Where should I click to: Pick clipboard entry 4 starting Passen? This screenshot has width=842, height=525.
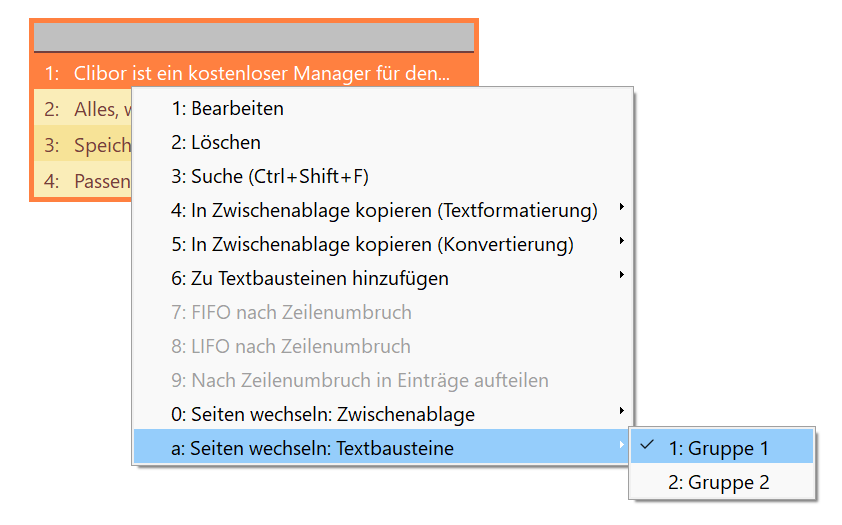point(83,181)
